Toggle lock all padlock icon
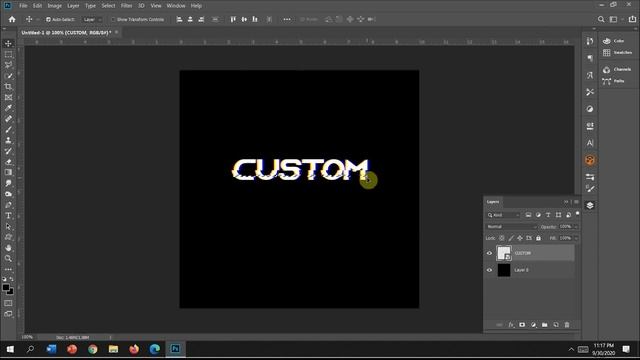Viewport: 640px width, 360px height. 538,238
